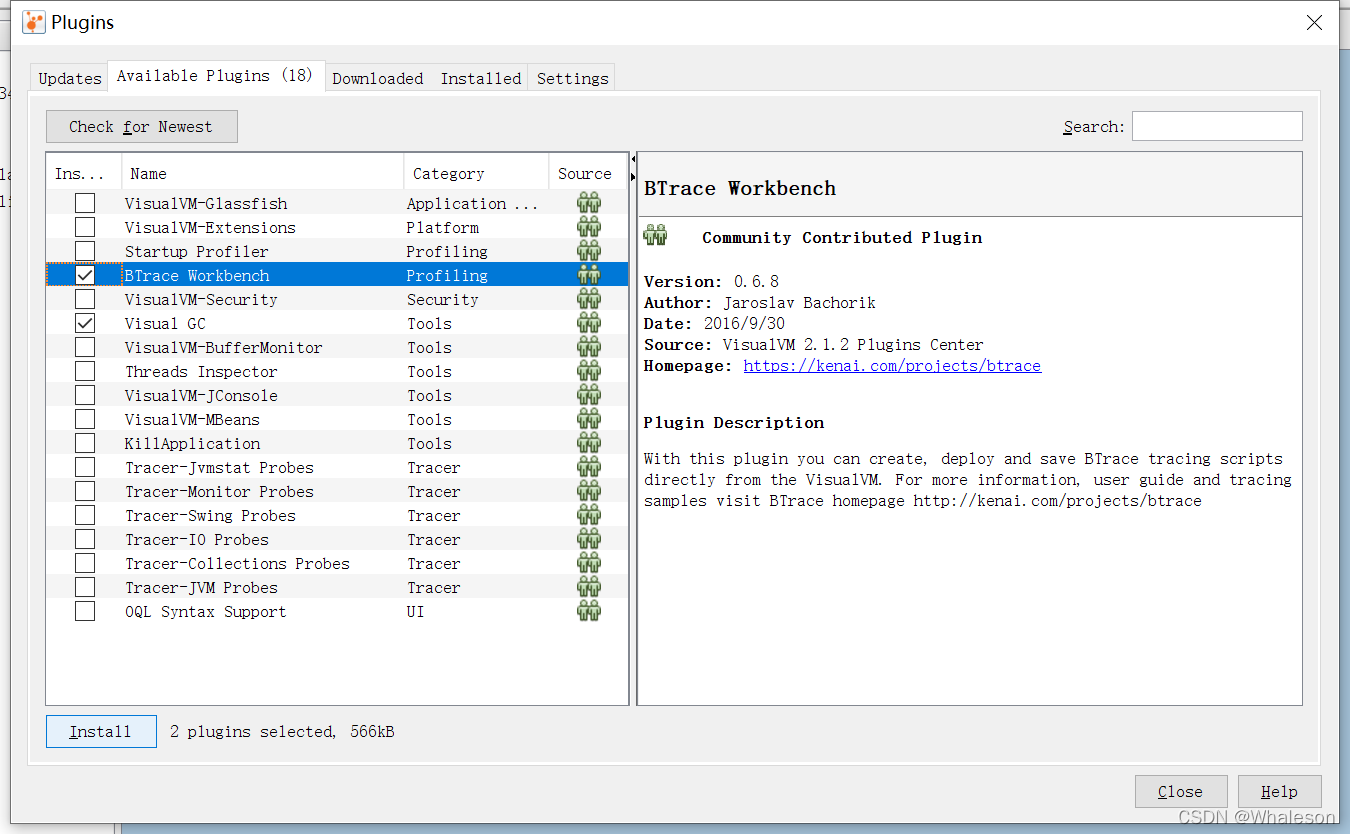The width and height of the screenshot is (1350, 834).
Task: Select the Available Plugins (18) tab
Action: click(215, 76)
